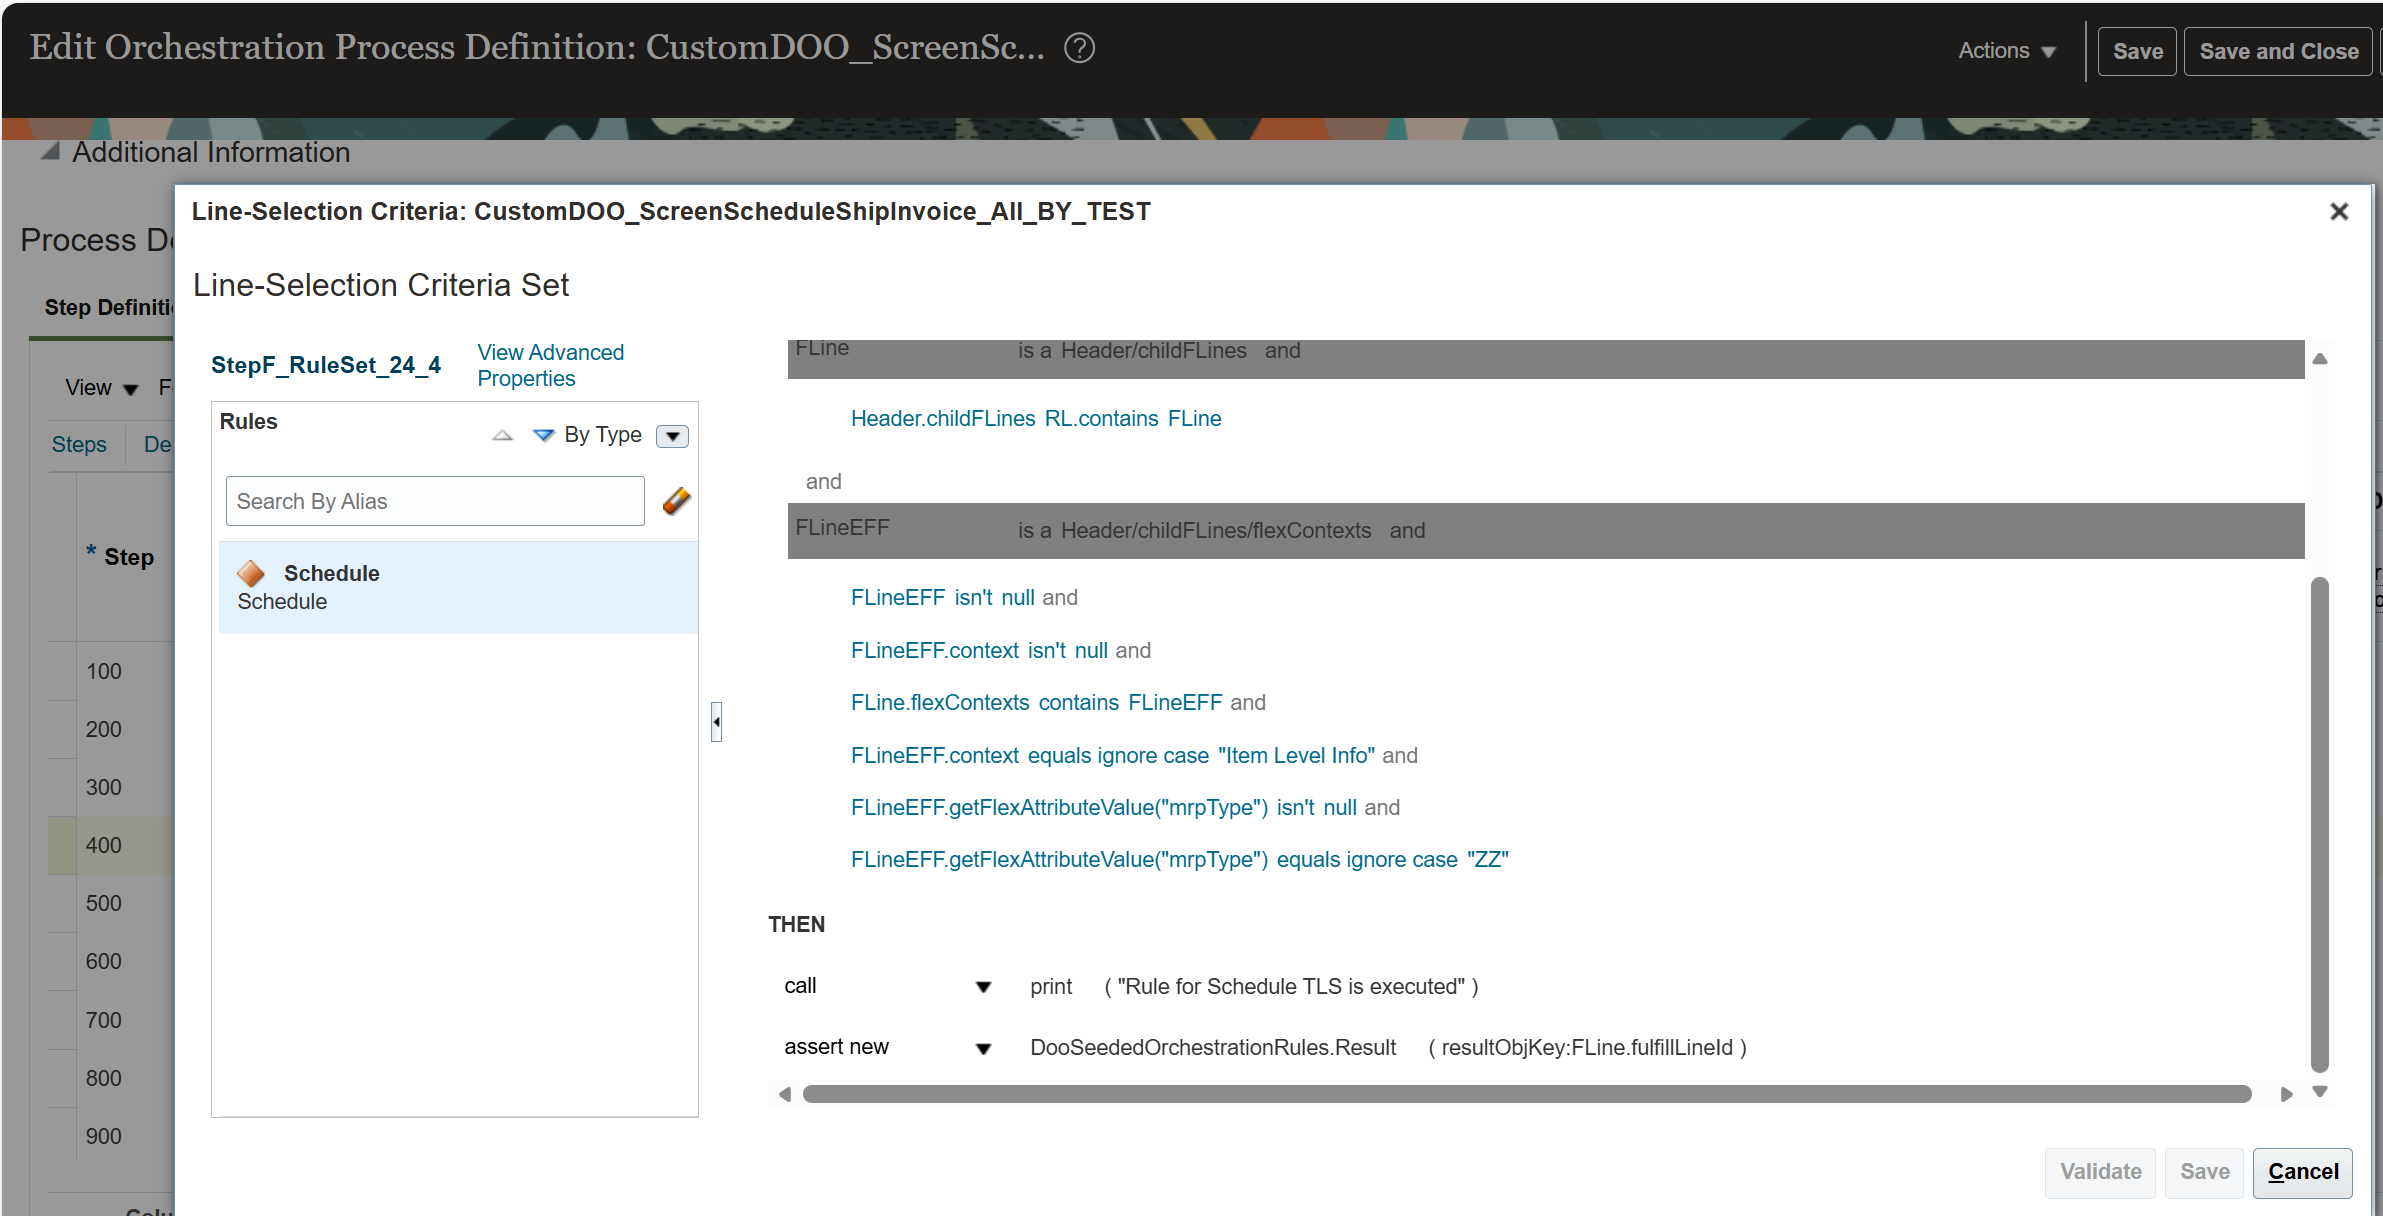Close the Line-Selection Criteria dialog
Image resolution: width=2383 pixels, height=1216 pixels.
pyautogui.click(x=2338, y=212)
